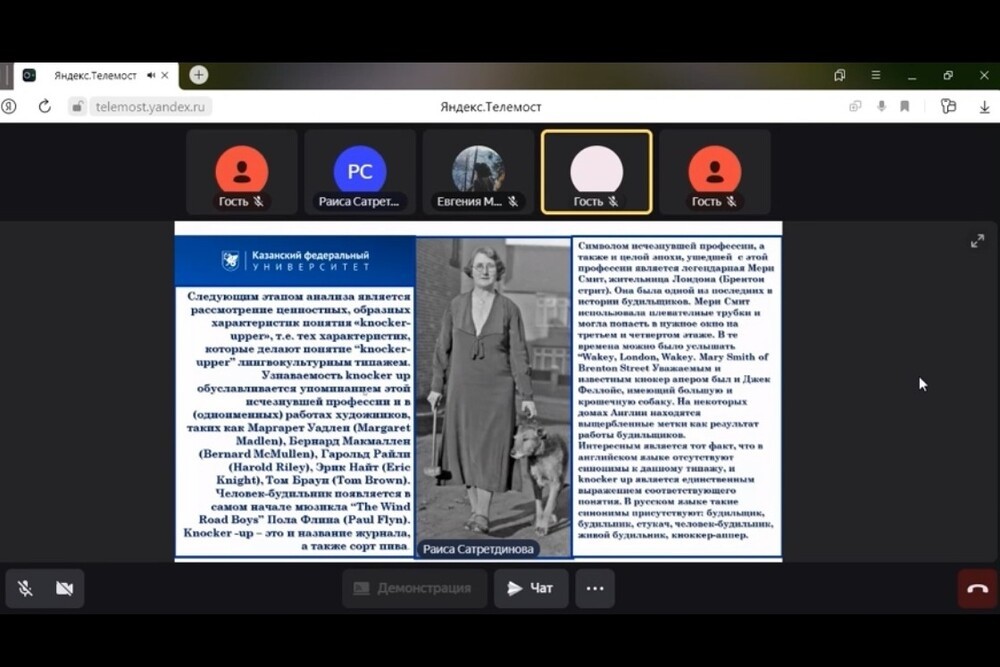The width and height of the screenshot is (1000, 667).
Task: Bookmark this page
Action: 904,106
